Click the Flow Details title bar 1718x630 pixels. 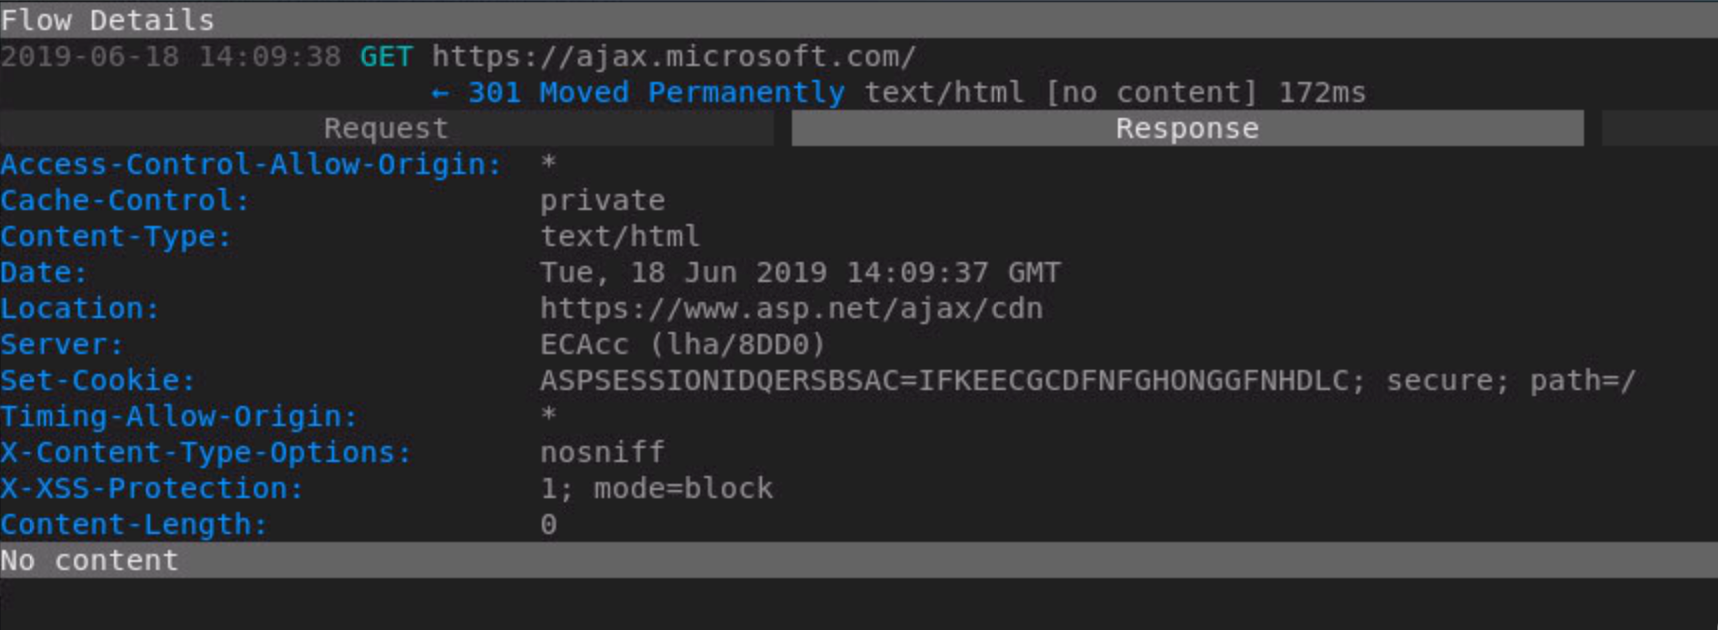[107, 20]
